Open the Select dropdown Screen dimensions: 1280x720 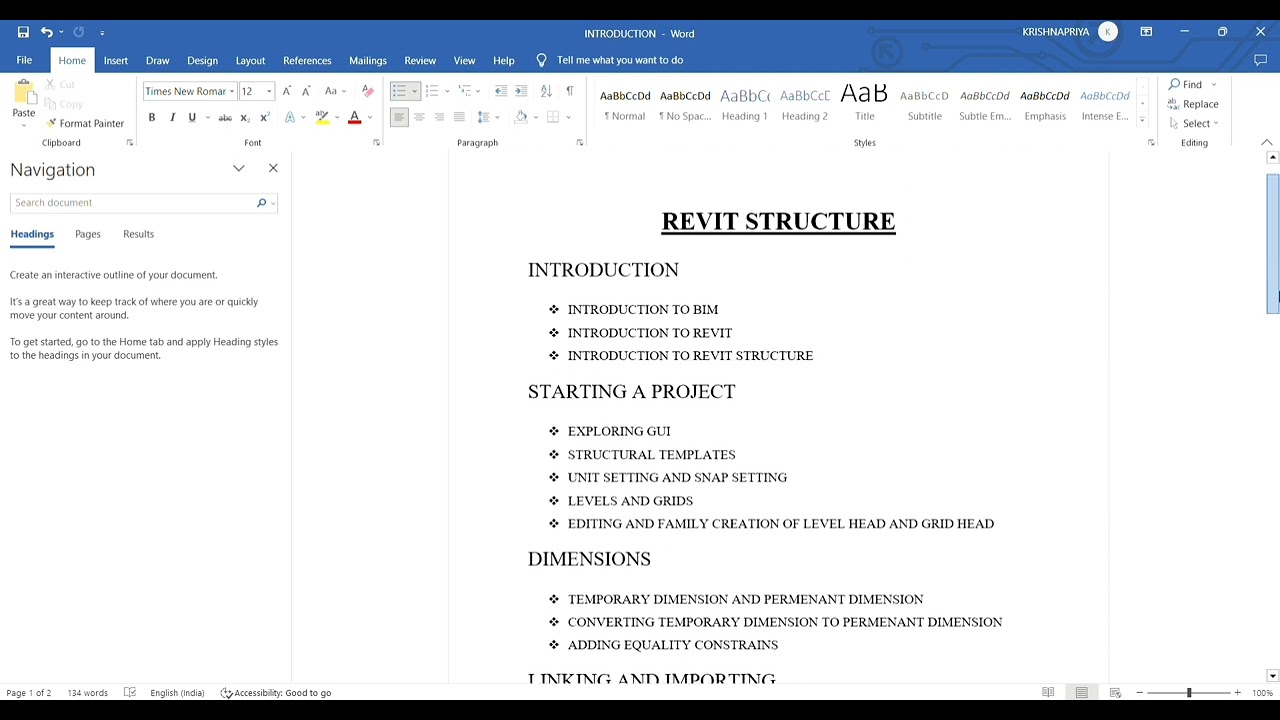pos(1193,123)
